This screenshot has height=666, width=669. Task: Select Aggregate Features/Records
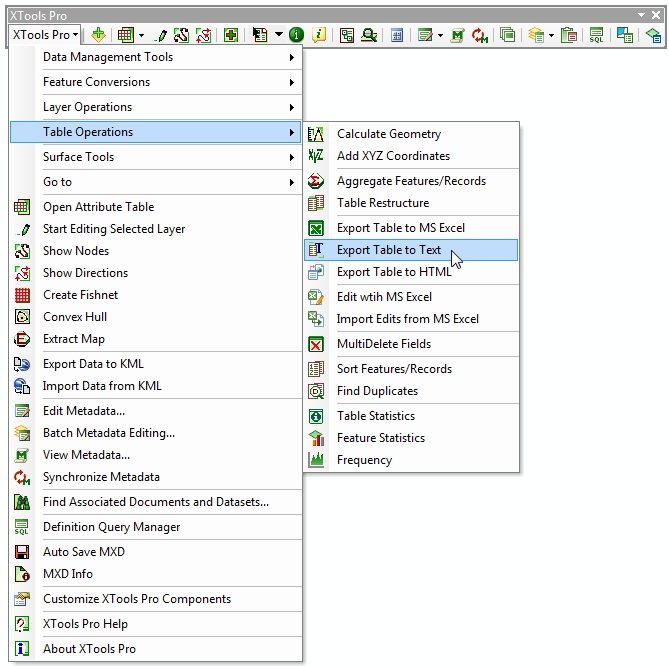[411, 181]
